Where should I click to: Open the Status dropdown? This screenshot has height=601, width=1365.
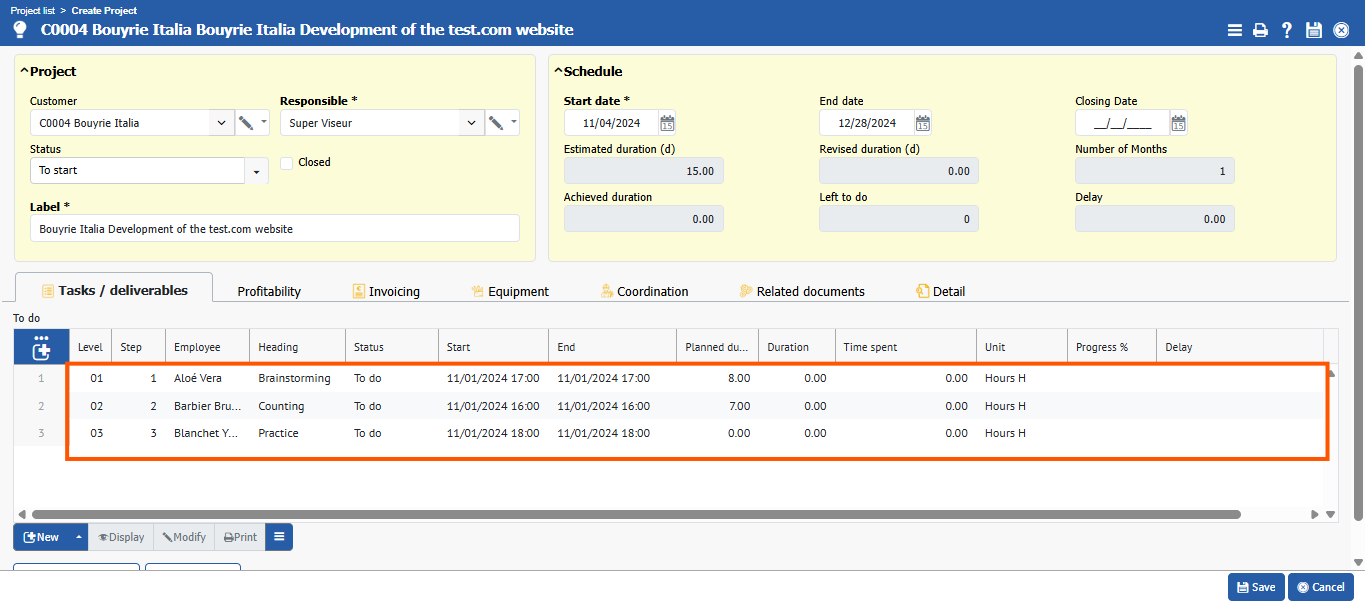(257, 171)
